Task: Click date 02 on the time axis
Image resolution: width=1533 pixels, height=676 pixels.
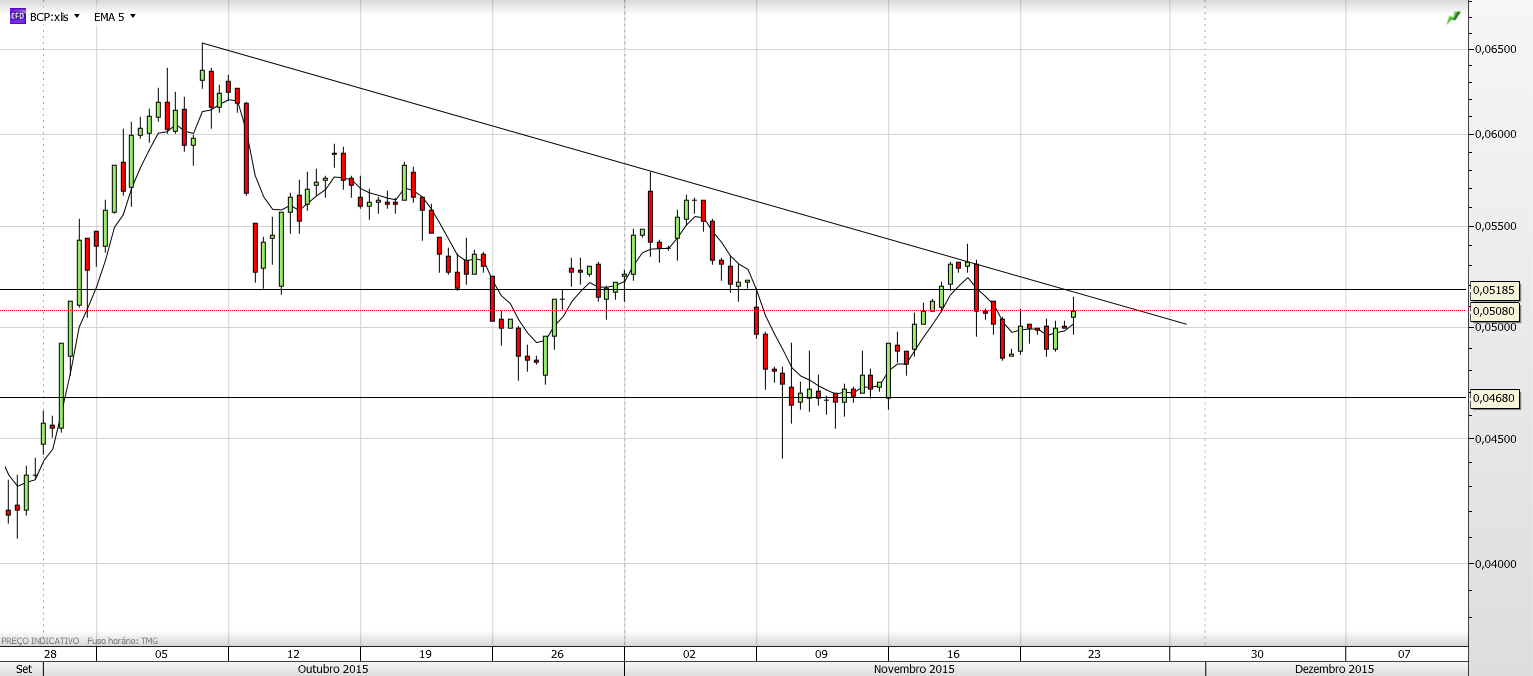Action: (x=689, y=654)
